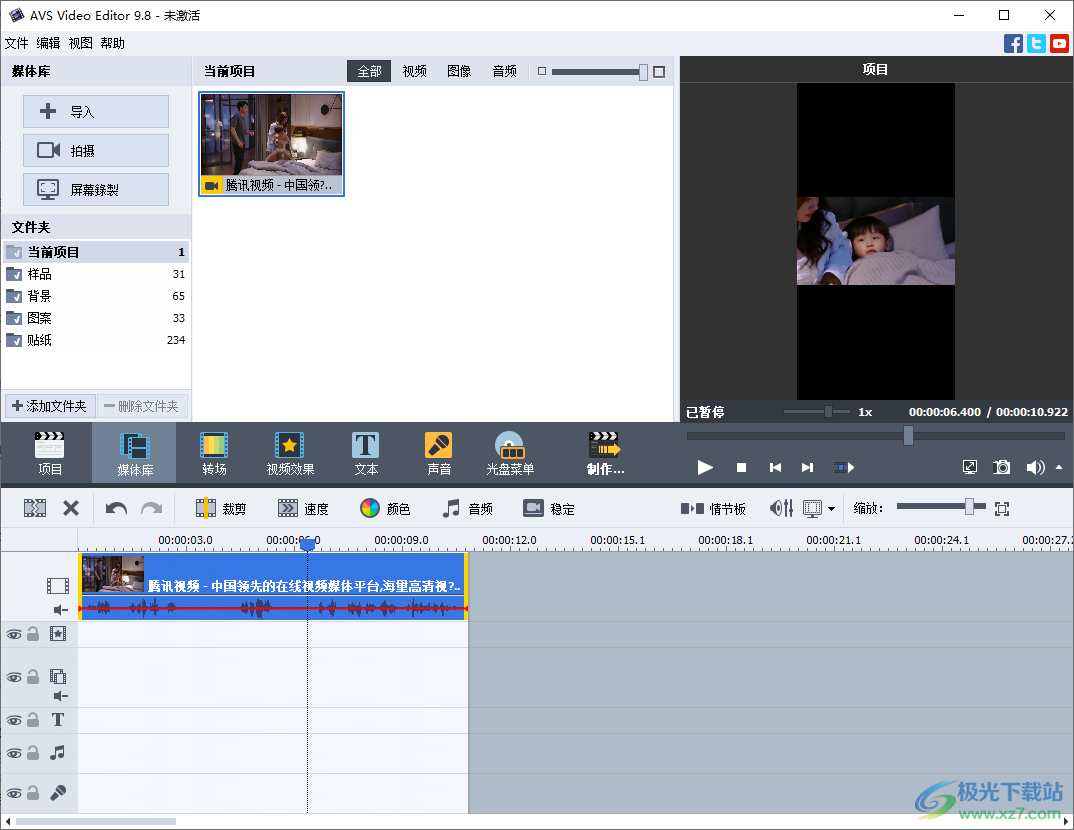Toggle visibility of the text track
This screenshot has width=1074, height=830.
click(x=14, y=720)
